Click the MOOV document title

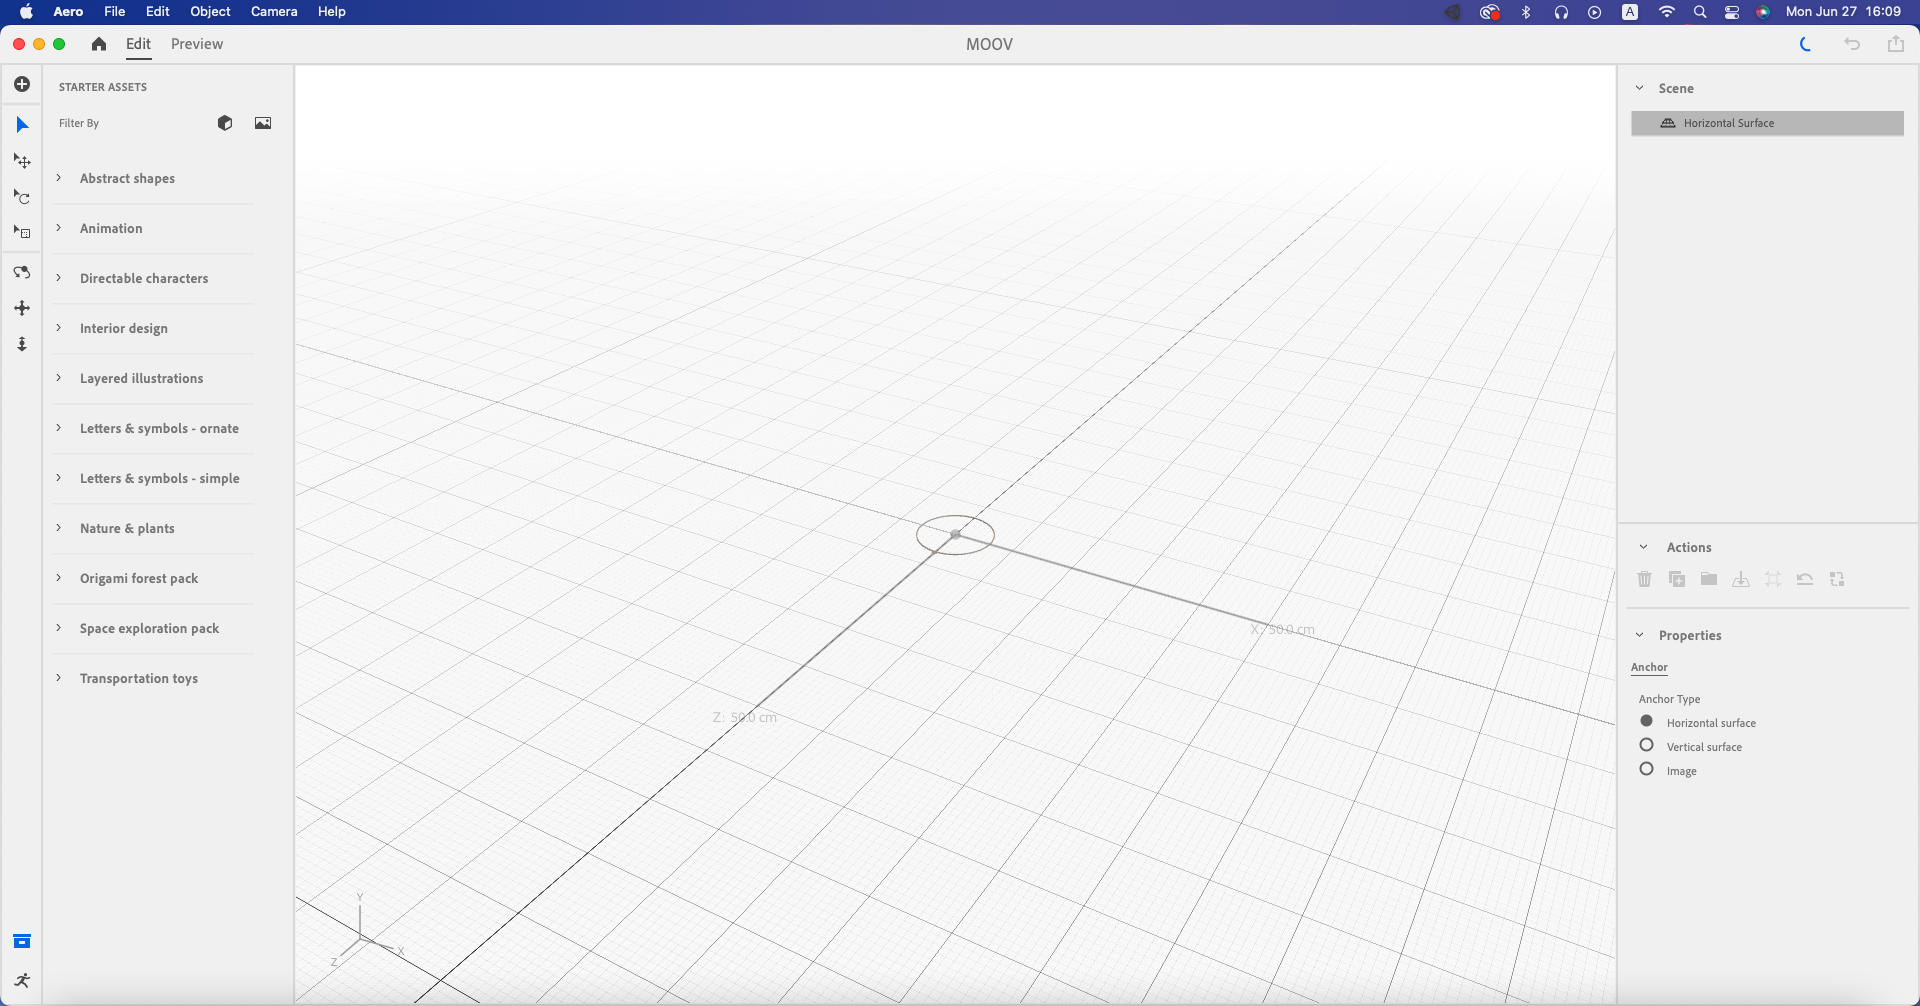[x=989, y=44]
